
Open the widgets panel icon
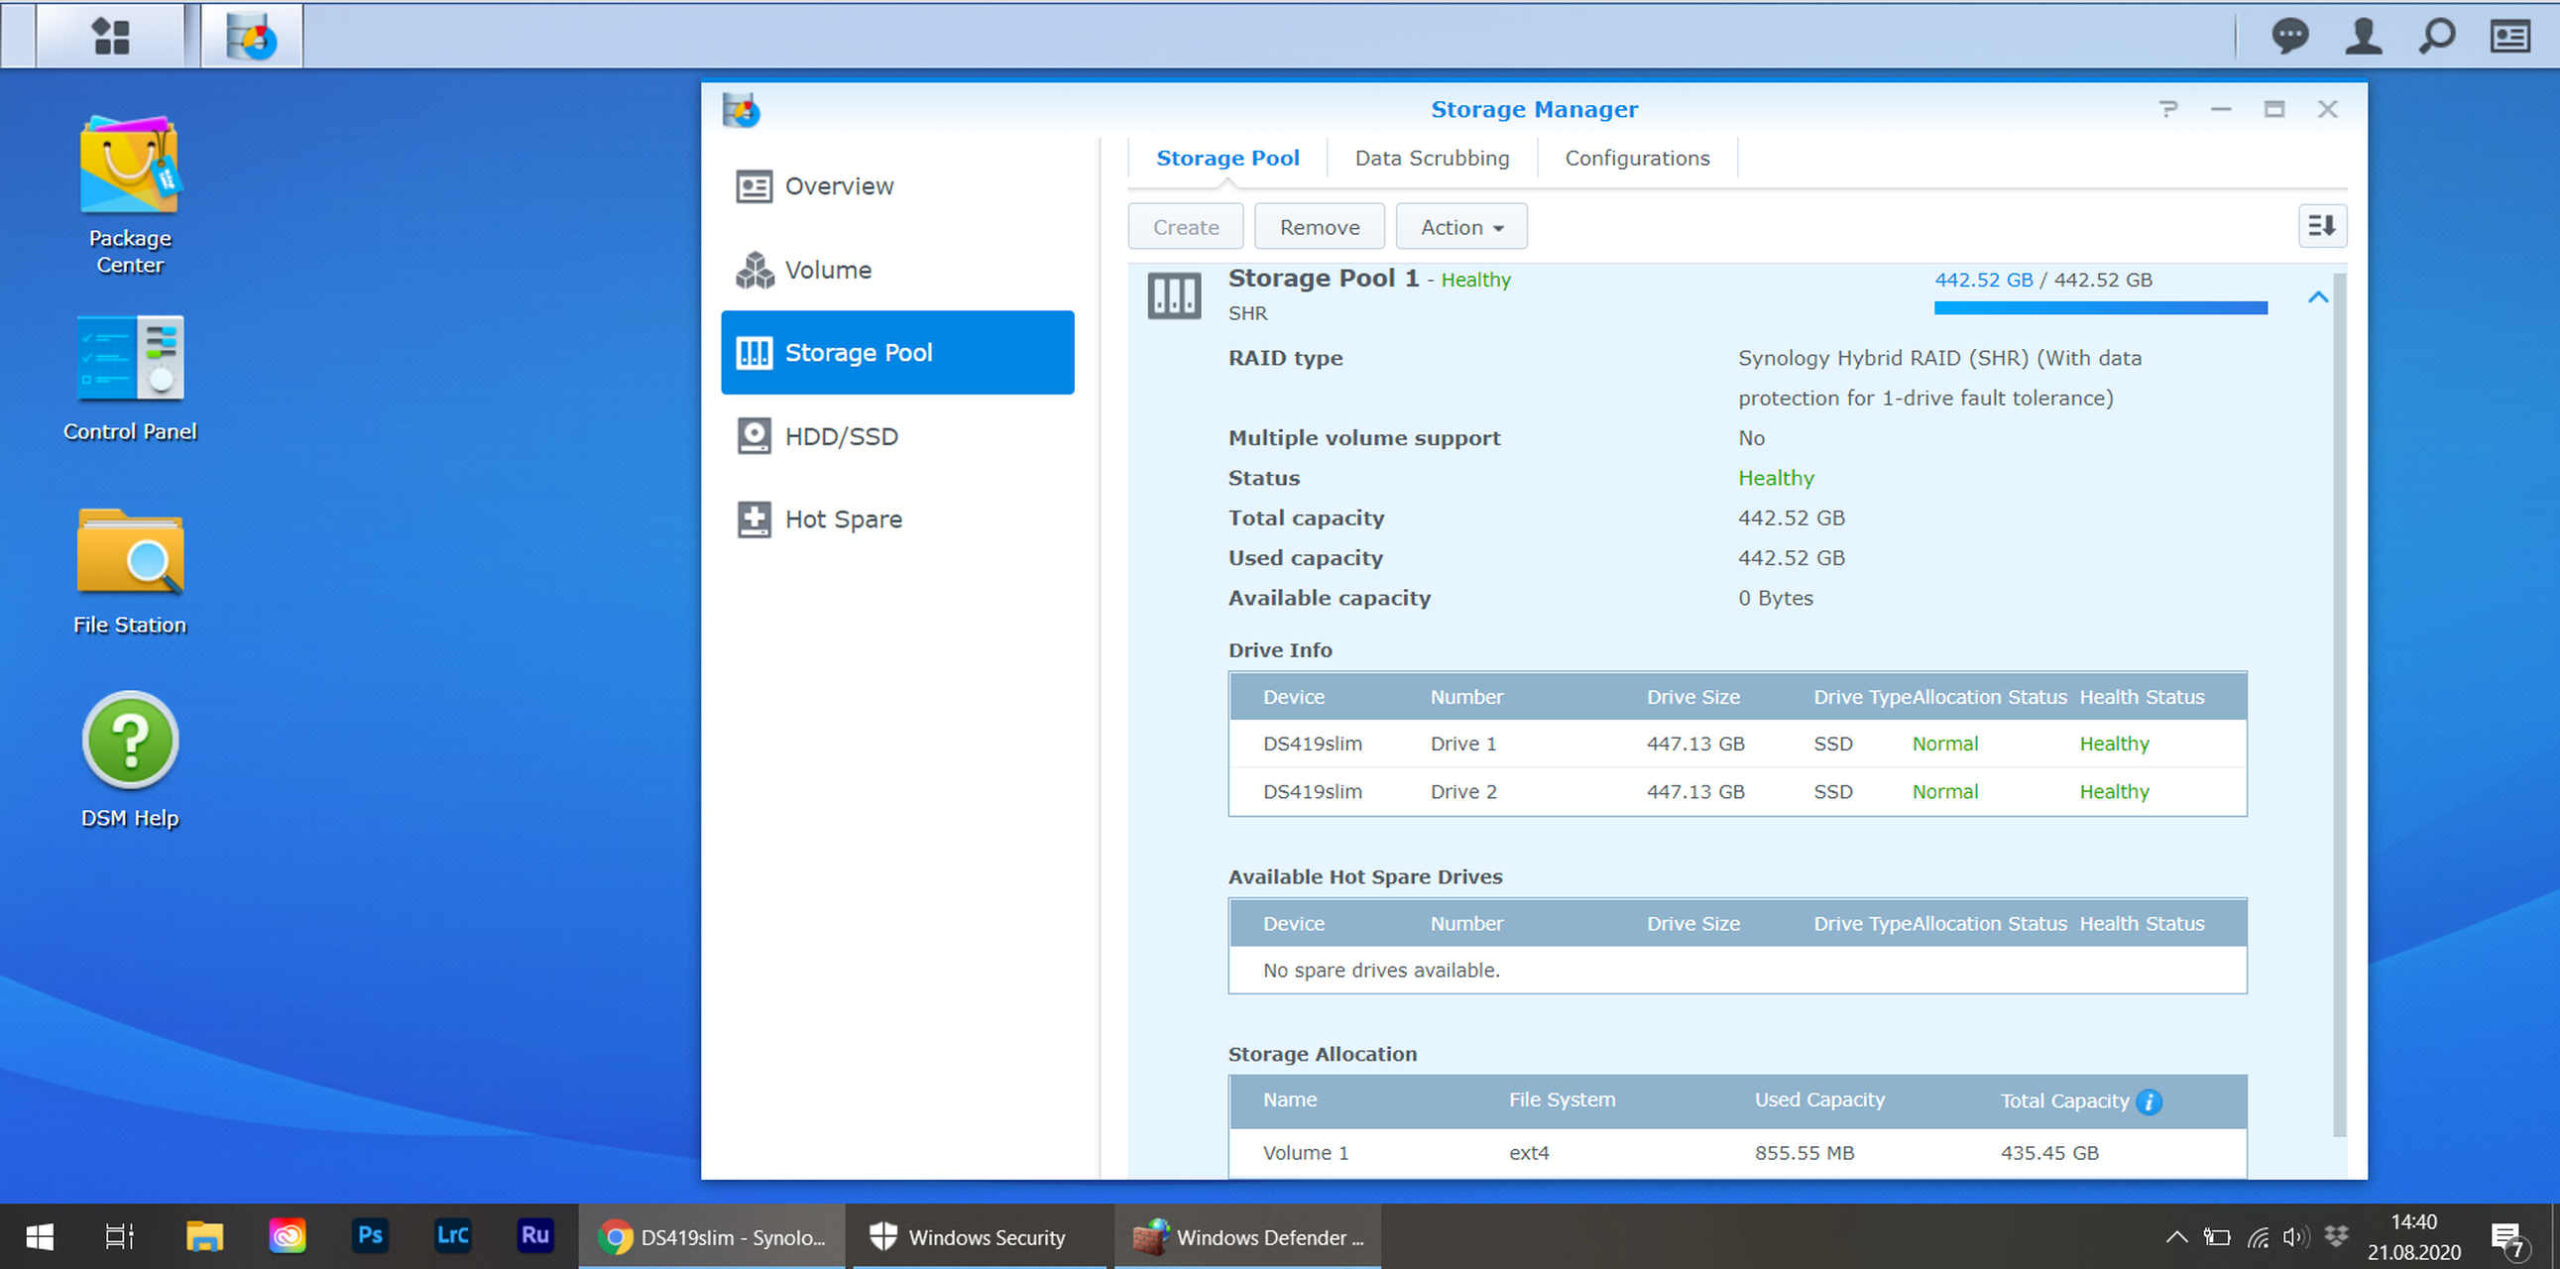2510,36
